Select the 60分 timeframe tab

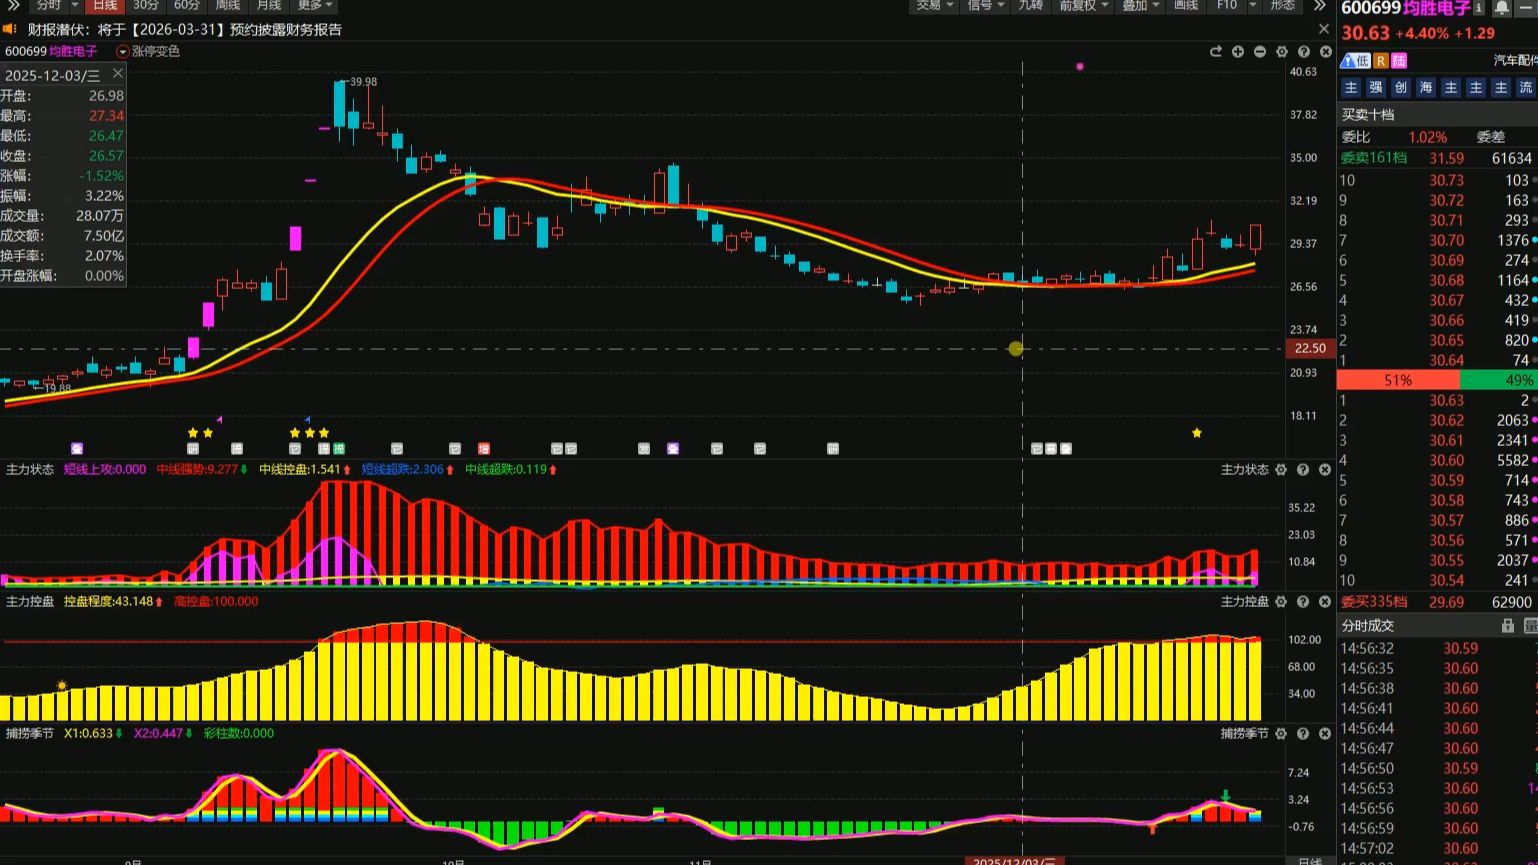[187, 6]
